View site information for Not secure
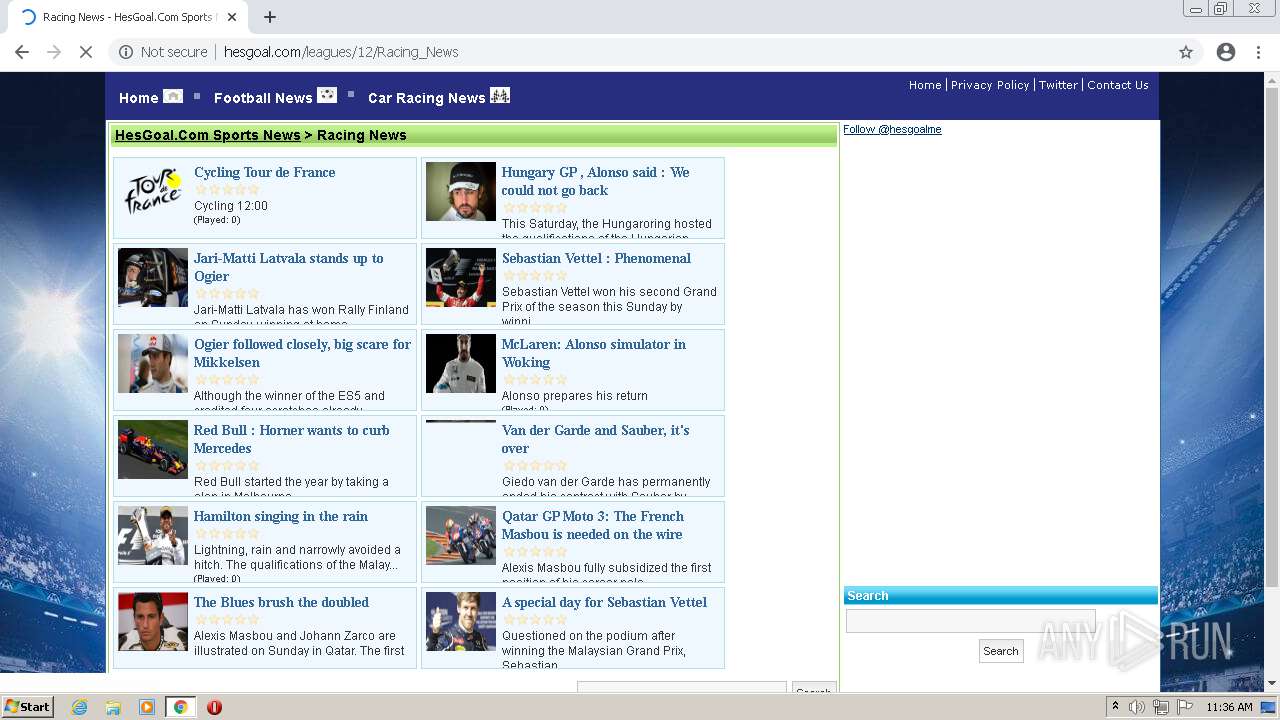The height and width of the screenshot is (720, 1280). pyautogui.click(x=163, y=52)
